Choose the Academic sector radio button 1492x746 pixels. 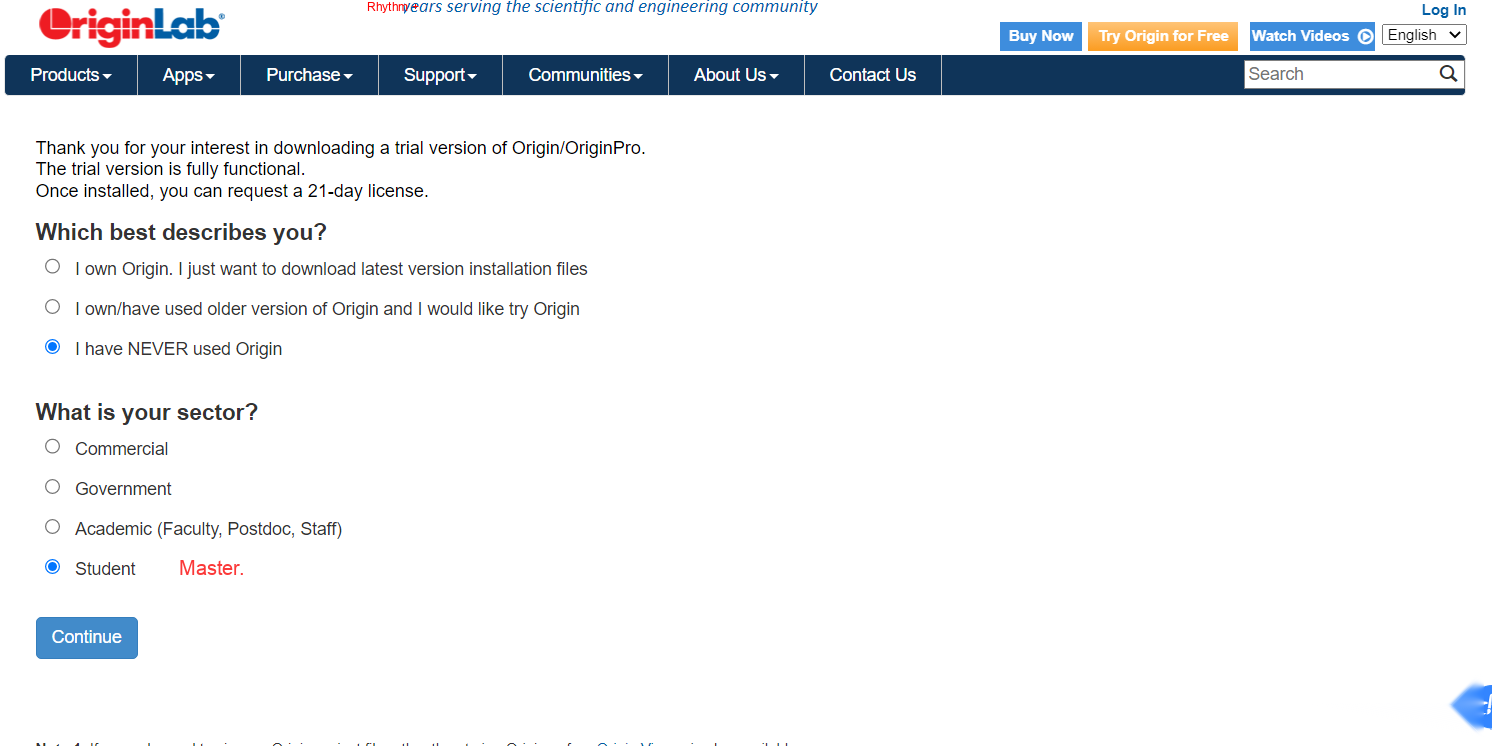click(x=53, y=527)
